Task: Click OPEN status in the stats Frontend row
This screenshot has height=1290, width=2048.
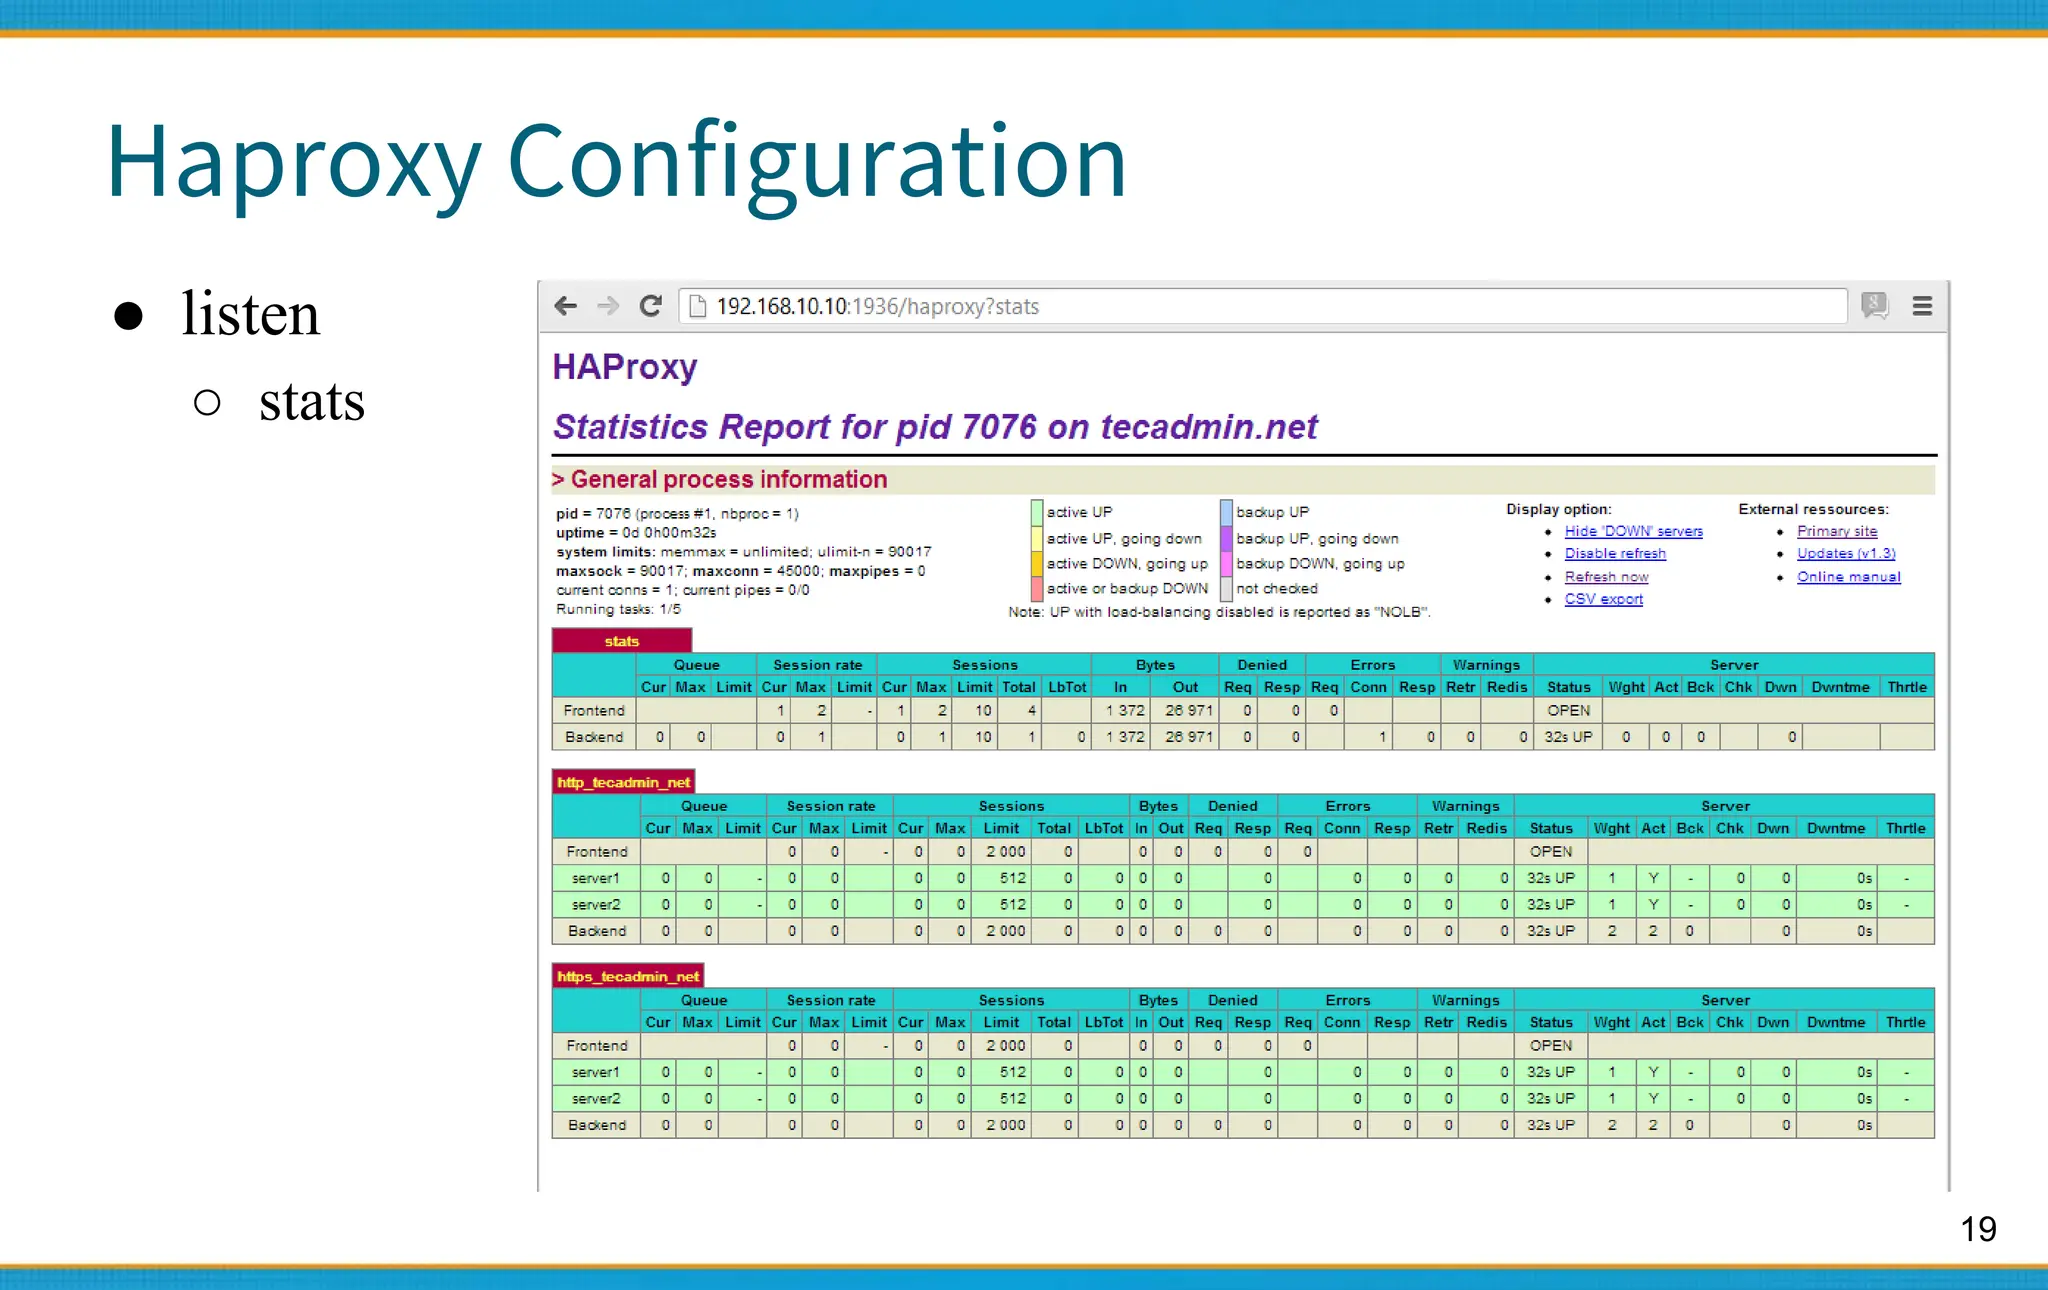Action: (x=1568, y=711)
